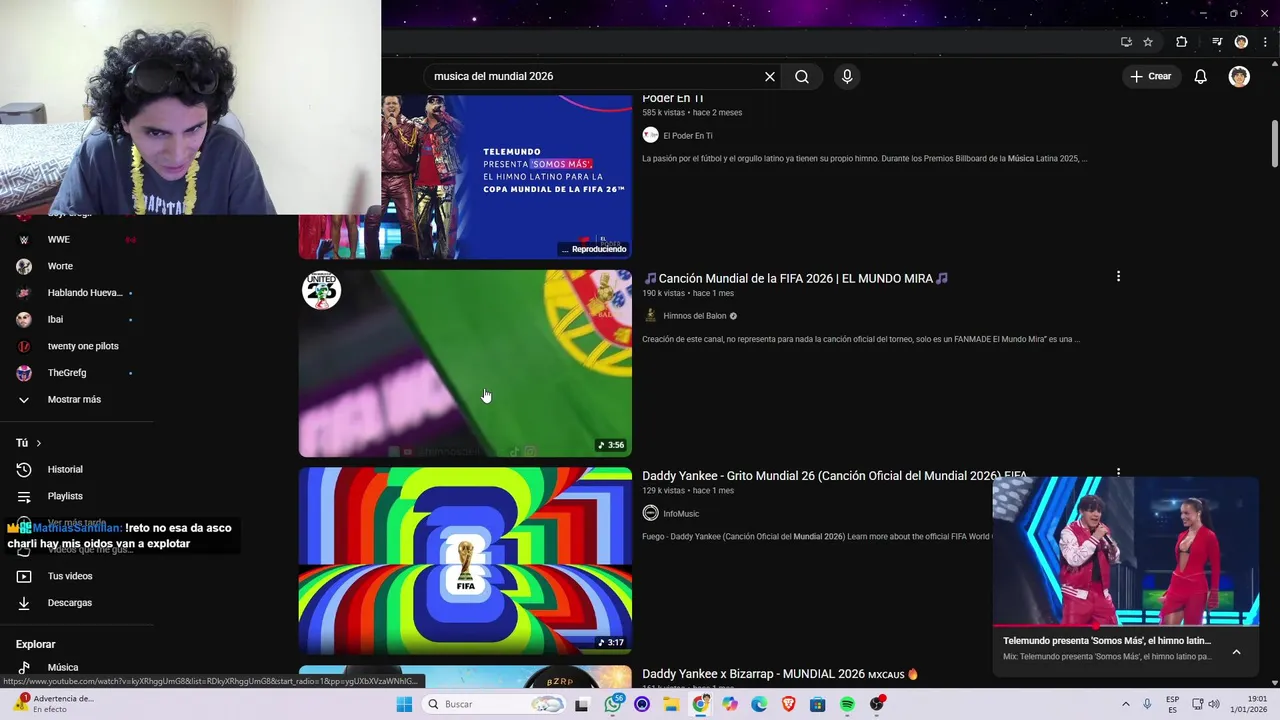Open Himnos del Balon channel avatar on thumbnail
Screen dimensions: 1280x720
(321, 290)
